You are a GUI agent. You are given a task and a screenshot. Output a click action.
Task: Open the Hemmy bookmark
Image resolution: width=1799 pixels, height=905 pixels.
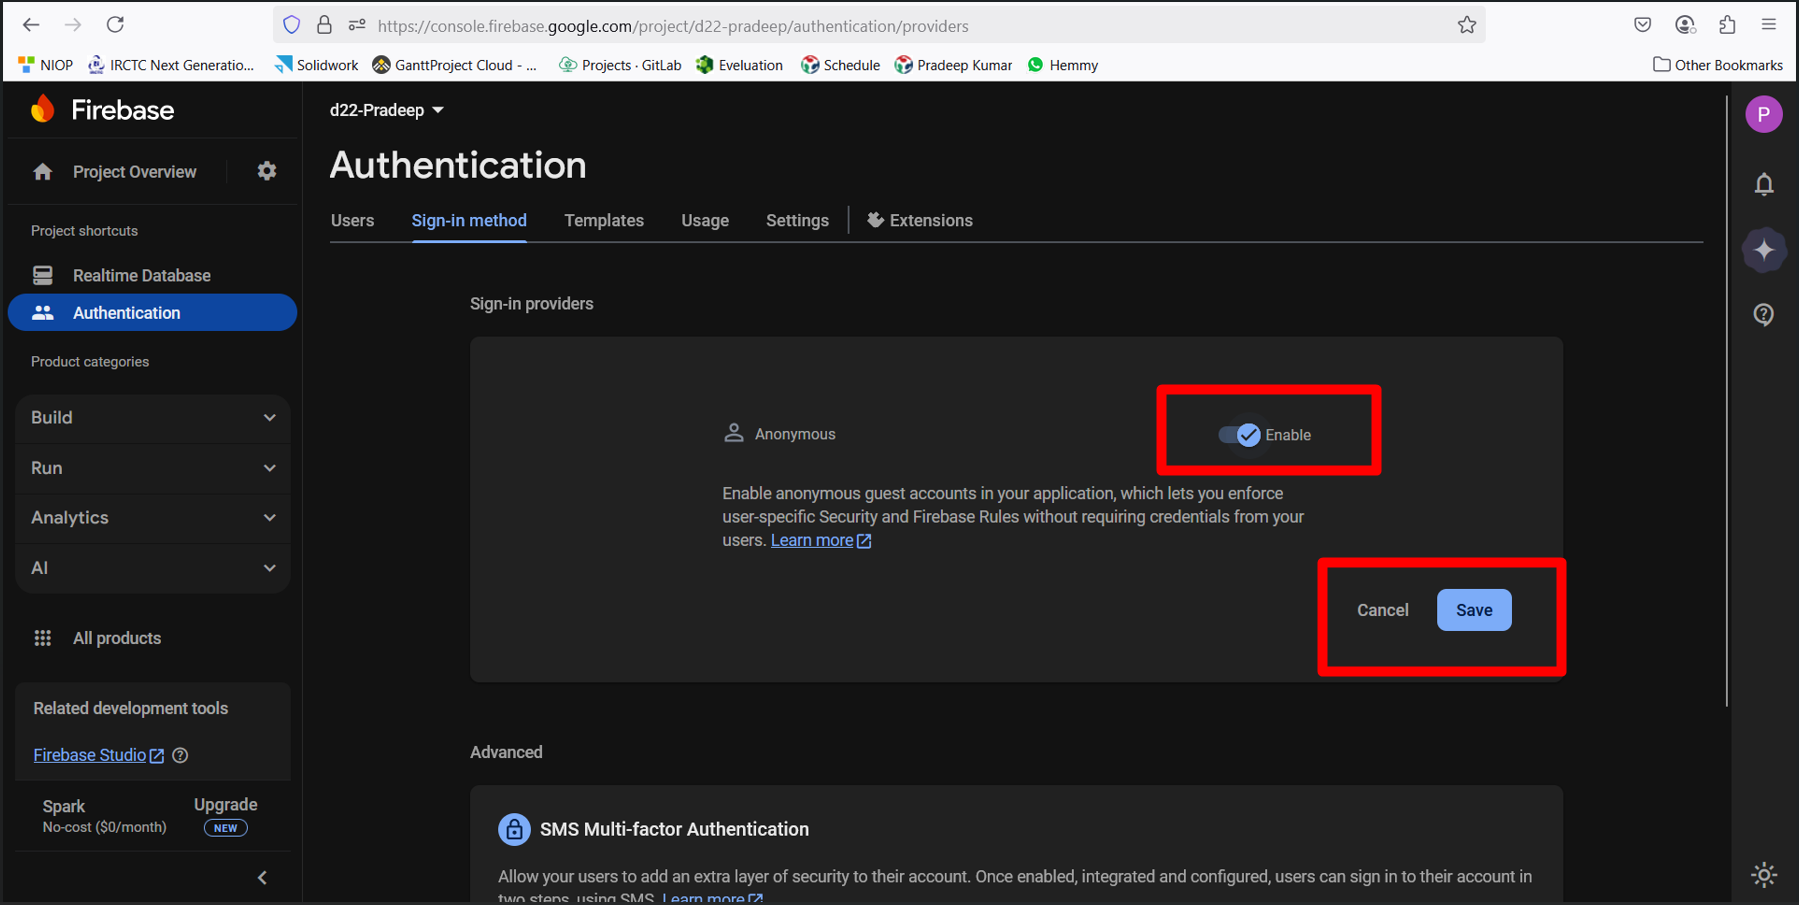point(1063,65)
